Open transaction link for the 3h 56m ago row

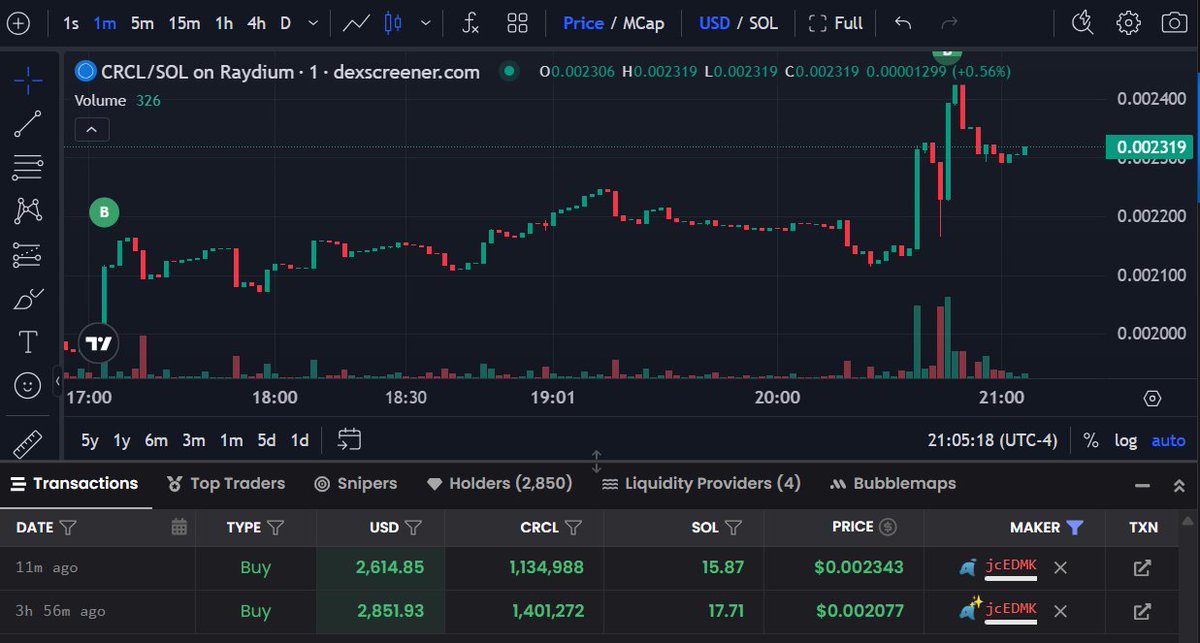coord(1142,610)
